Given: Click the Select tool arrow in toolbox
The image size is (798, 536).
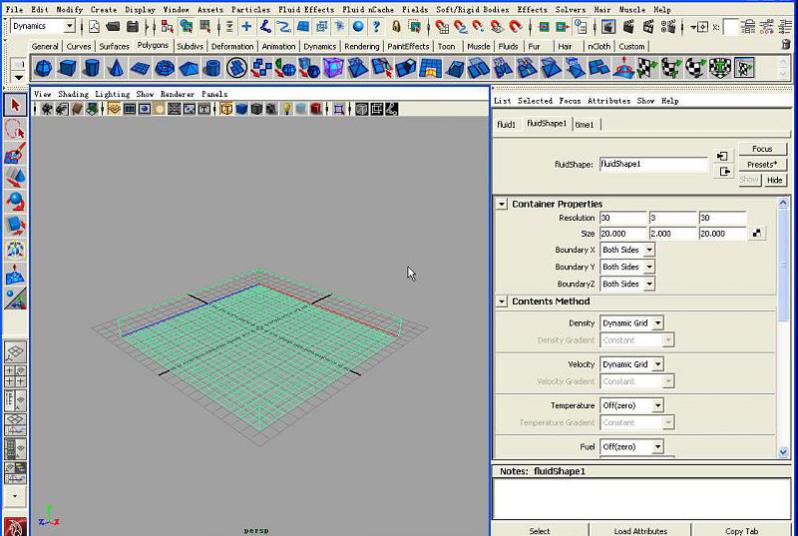Looking at the screenshot, I should click(x=15, y=105).
